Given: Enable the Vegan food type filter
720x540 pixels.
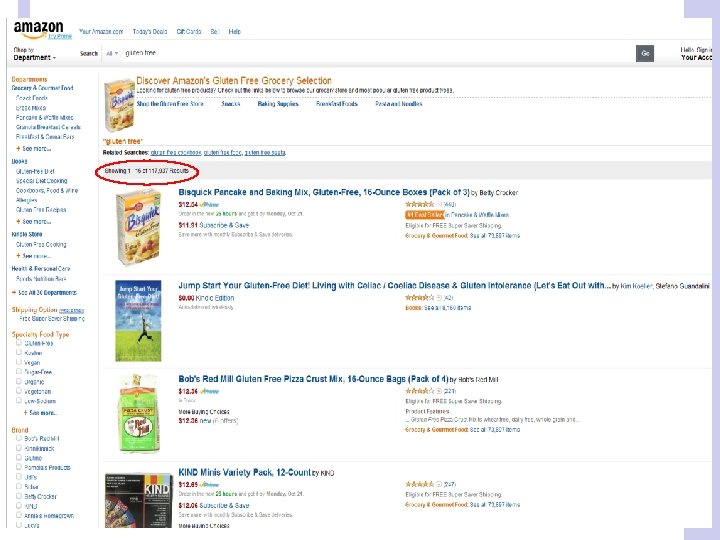Looking at the screenshot, I should pyautogui.click(x=17, y=361).
